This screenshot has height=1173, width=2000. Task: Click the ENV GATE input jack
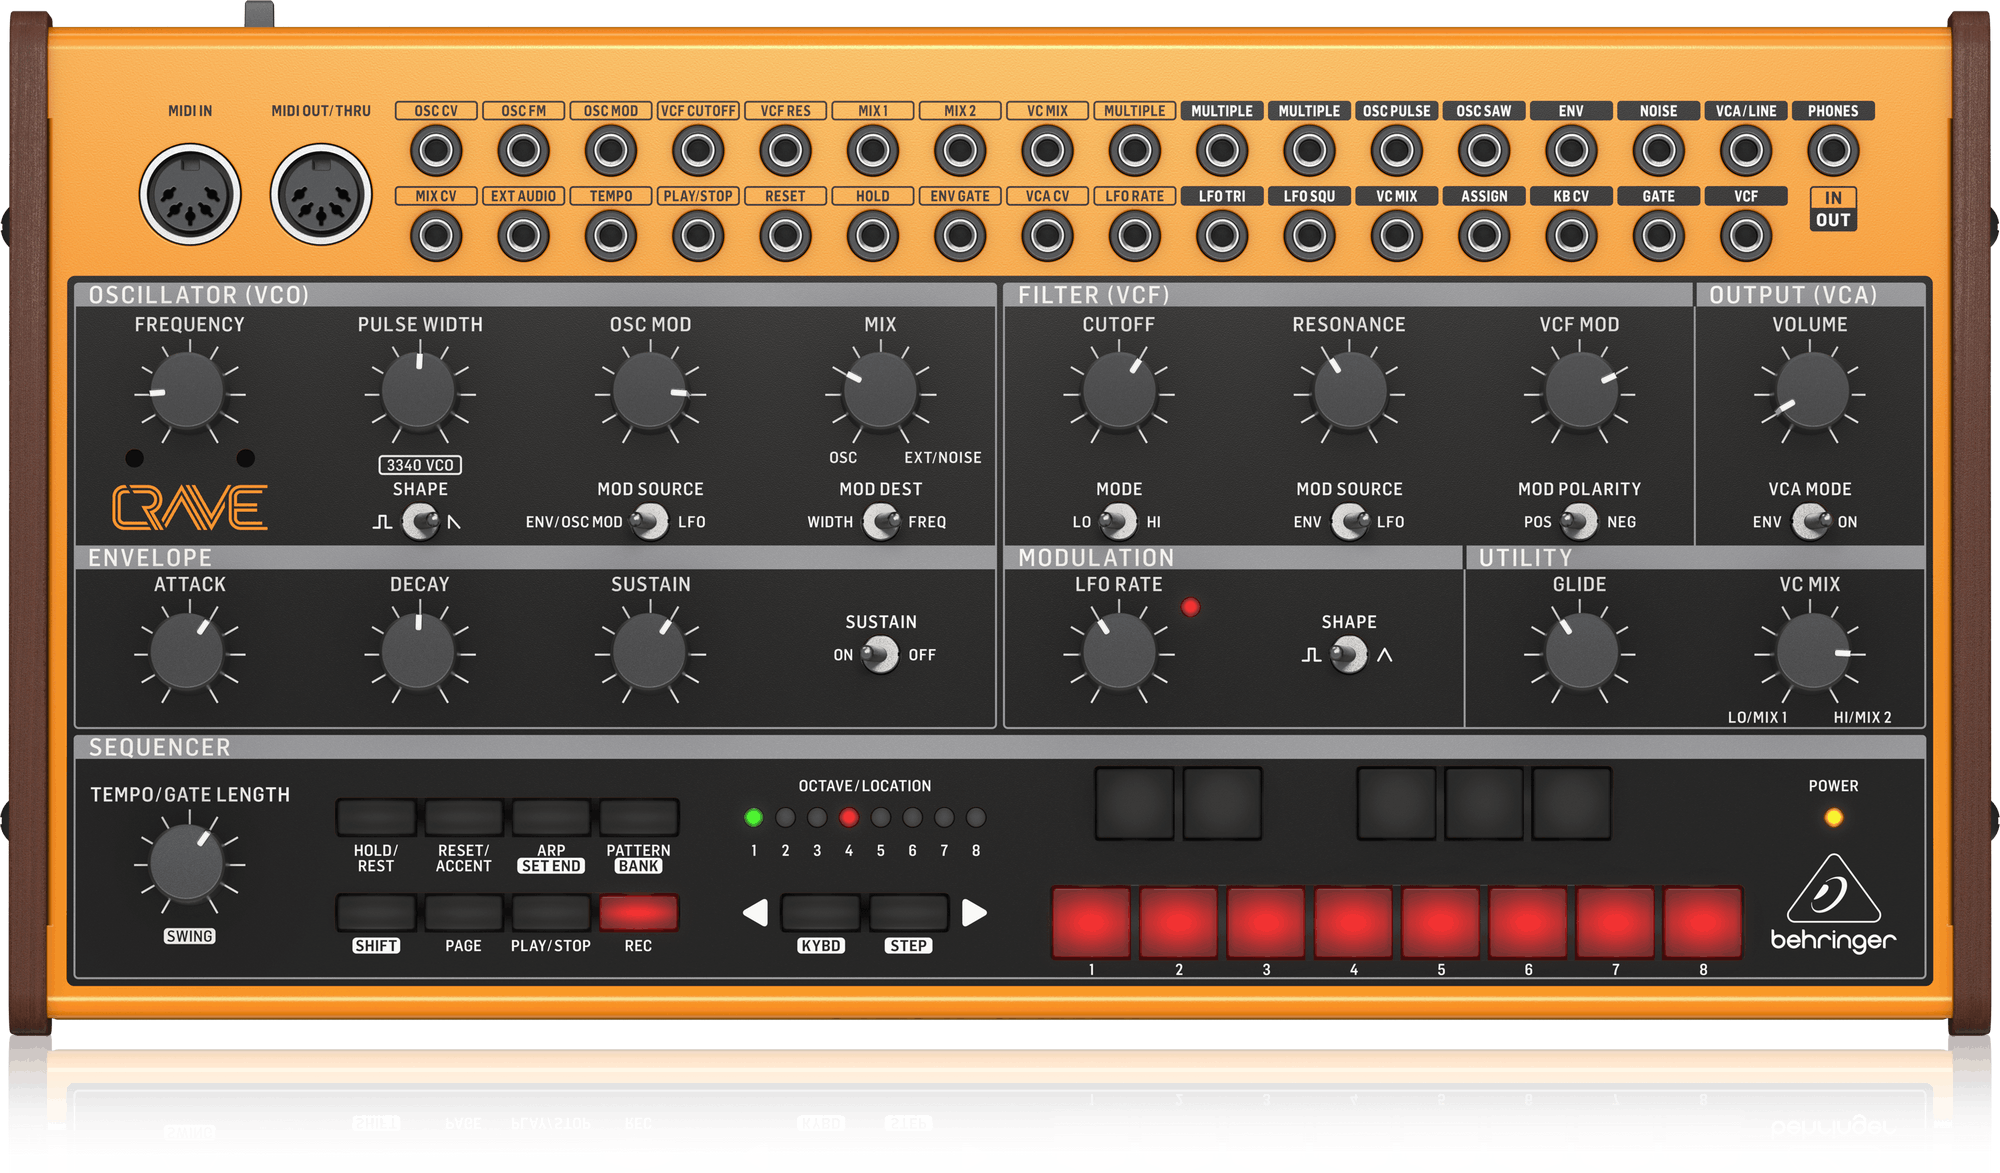[960, 236]
